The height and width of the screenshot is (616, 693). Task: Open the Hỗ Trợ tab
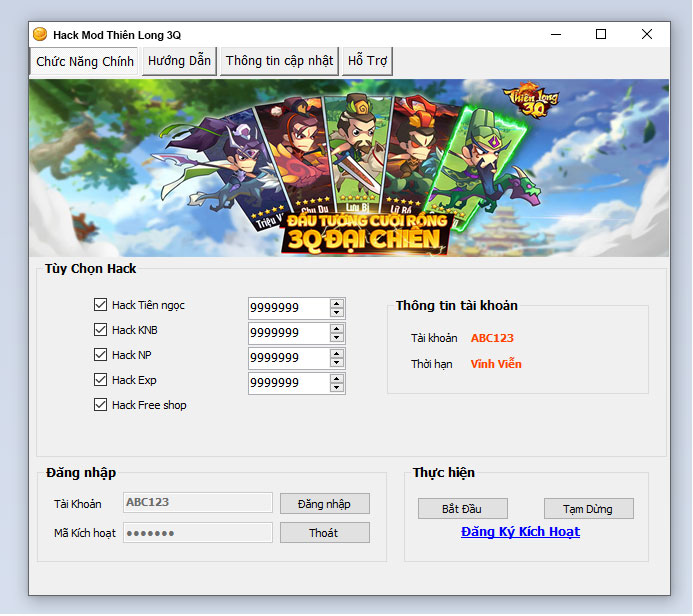tap(367, 61)
